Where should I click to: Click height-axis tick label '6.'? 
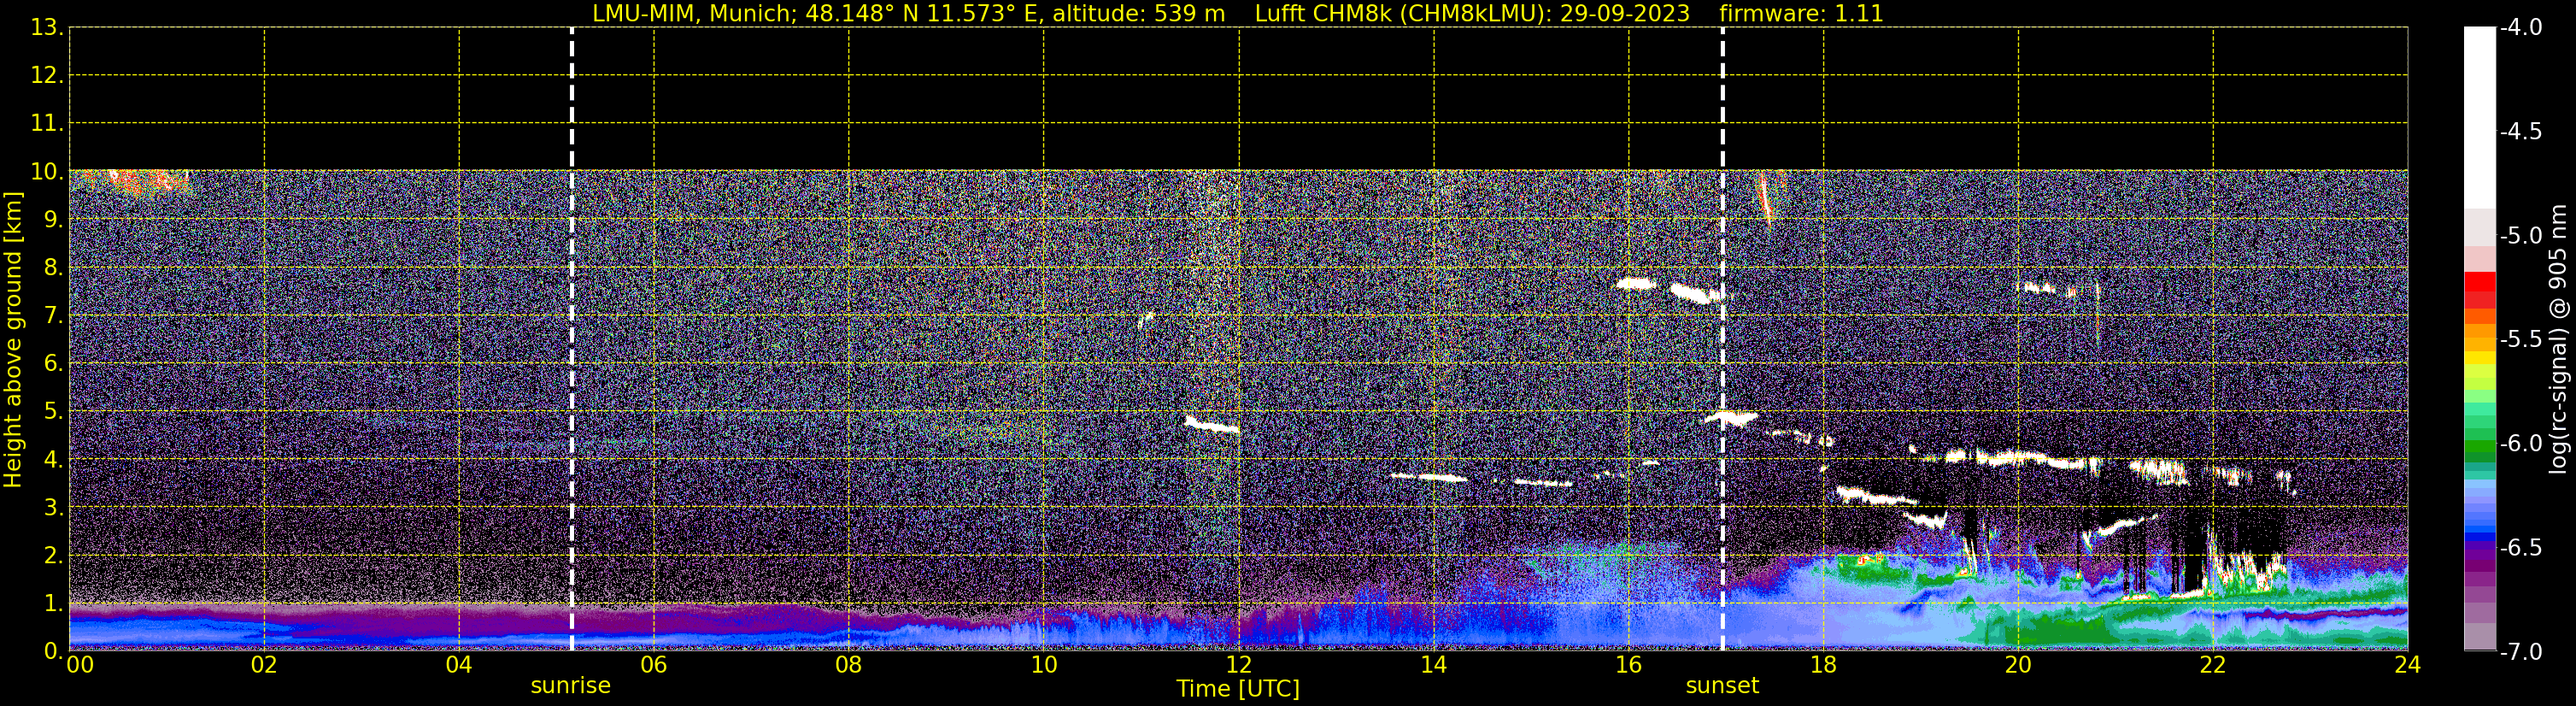[x=53, y=363]
